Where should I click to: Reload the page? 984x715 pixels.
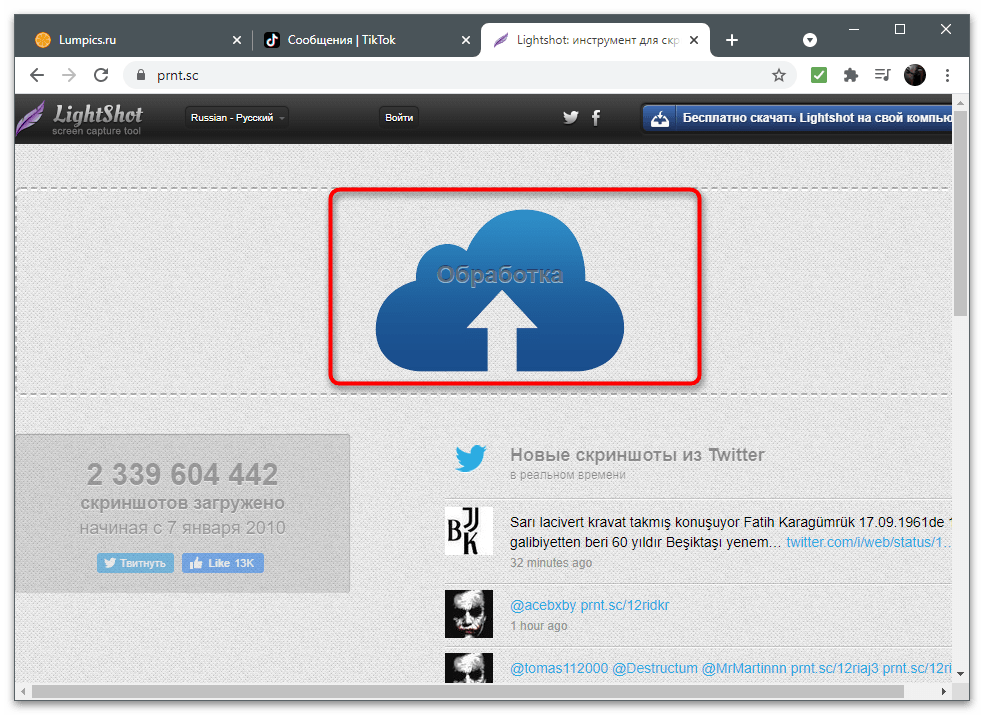point(101,75)
